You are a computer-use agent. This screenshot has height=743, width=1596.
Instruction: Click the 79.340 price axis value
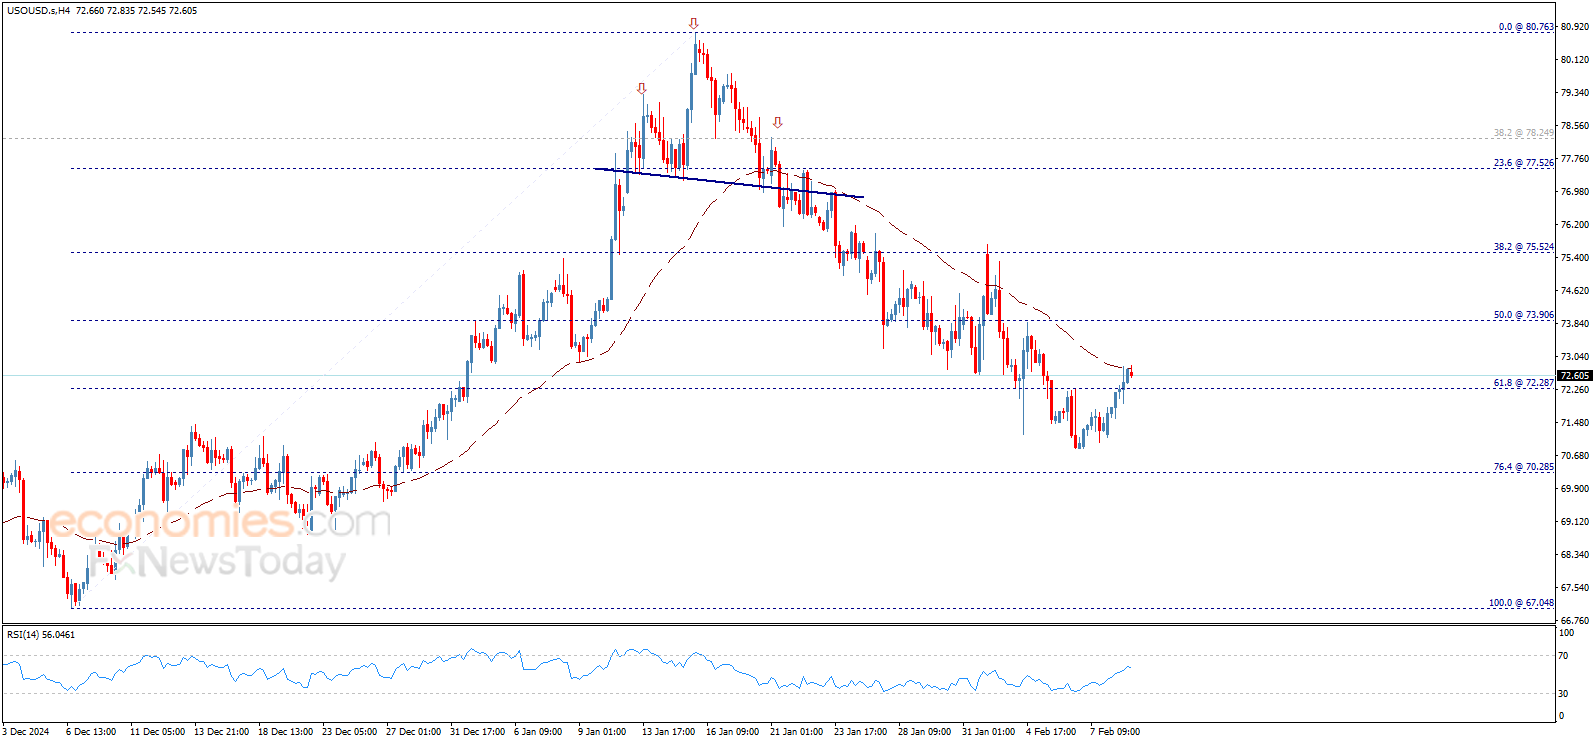pyautogui.click(x=1575, y=93)
